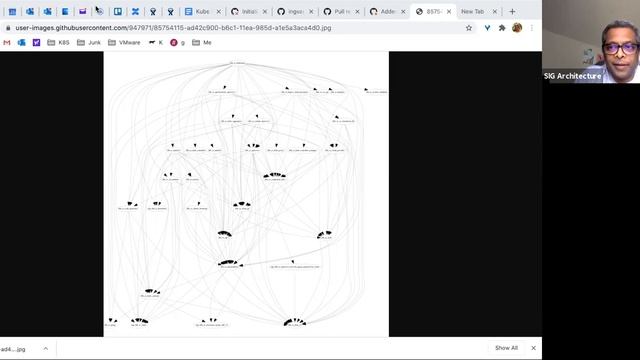Expand the download item options chevron
The width and height of the screenshot is (640, 360).
pyautogui.click(x=46, y=349)
